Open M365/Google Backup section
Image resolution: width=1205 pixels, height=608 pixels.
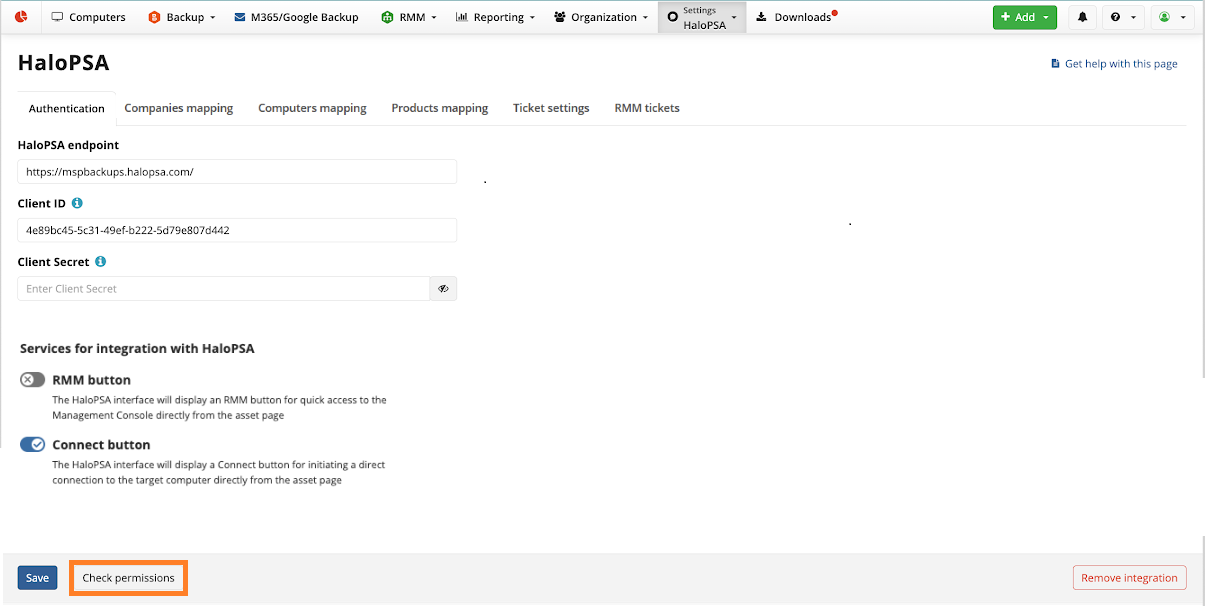(296, 17)
